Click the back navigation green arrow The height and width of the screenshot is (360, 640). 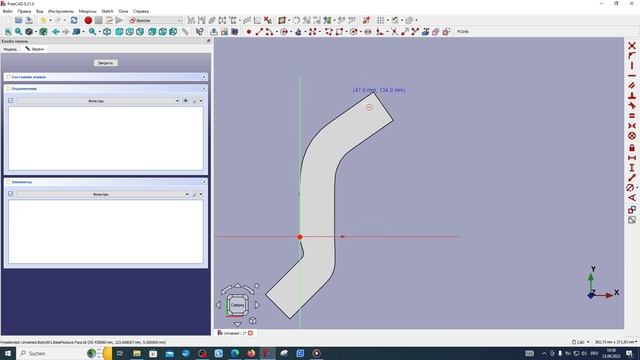click(x=56, y=31)
